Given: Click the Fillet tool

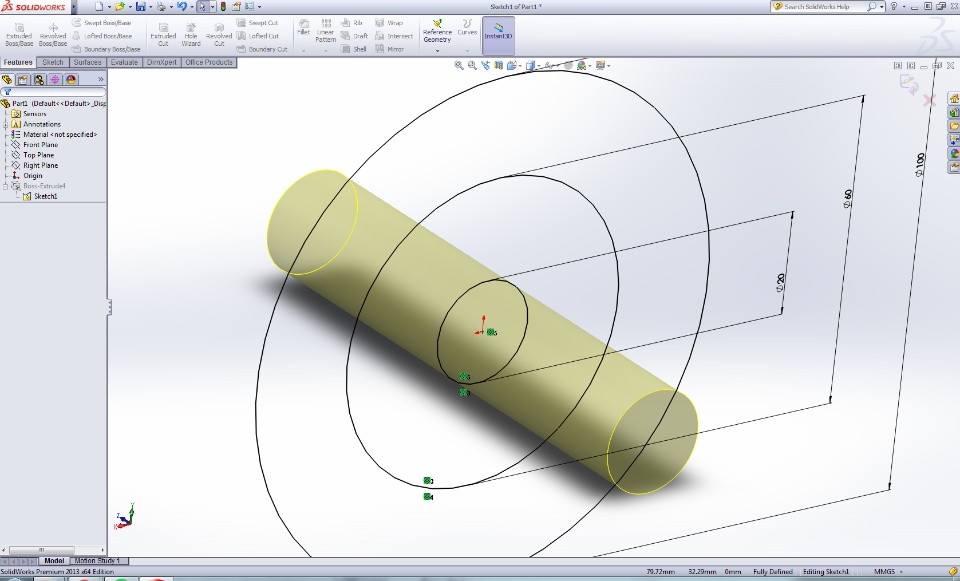Looking at the screenshot, I should 304,28.
